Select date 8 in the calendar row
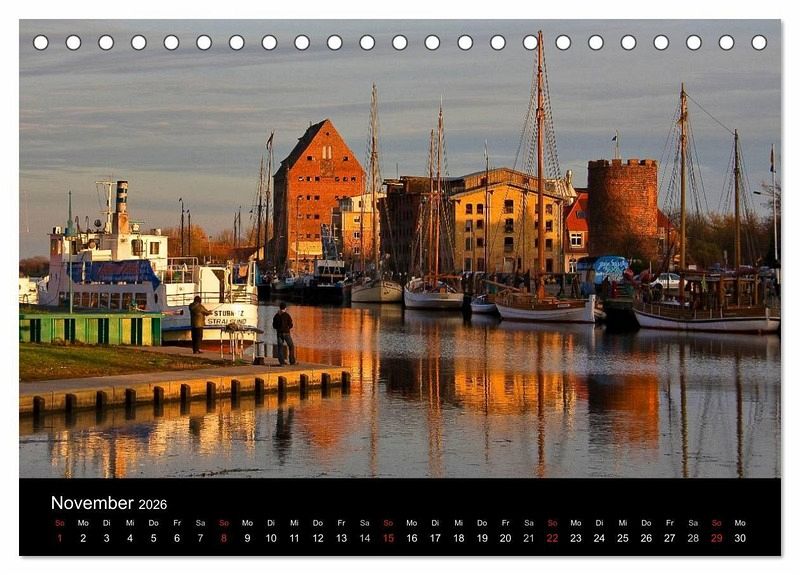800x575 pixels. point(224,538)
